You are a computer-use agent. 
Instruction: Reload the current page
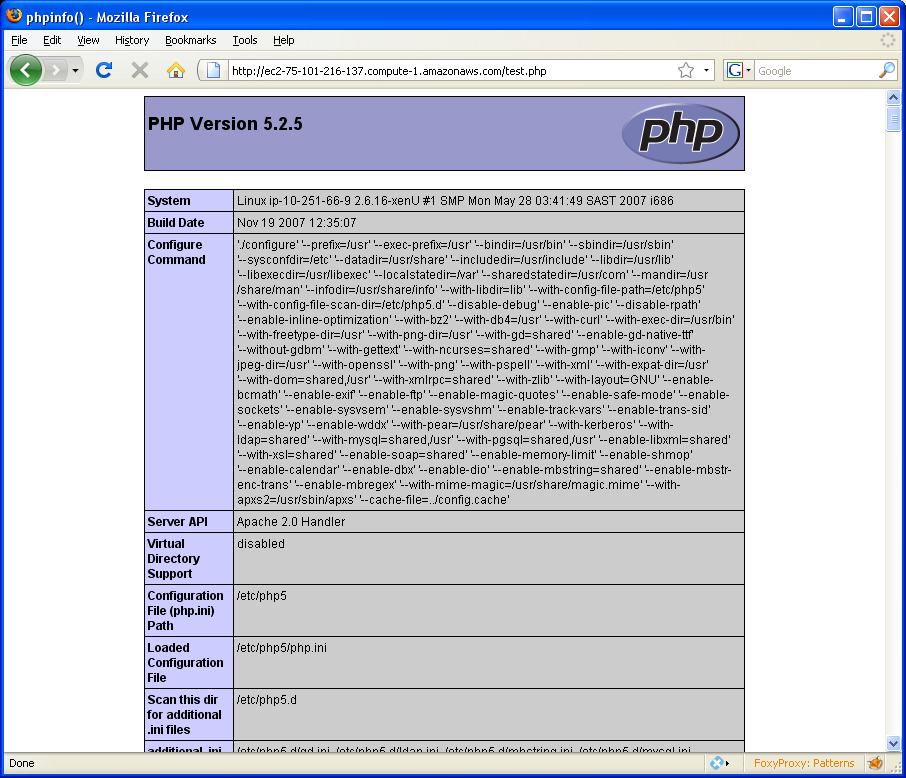(104, 71)
